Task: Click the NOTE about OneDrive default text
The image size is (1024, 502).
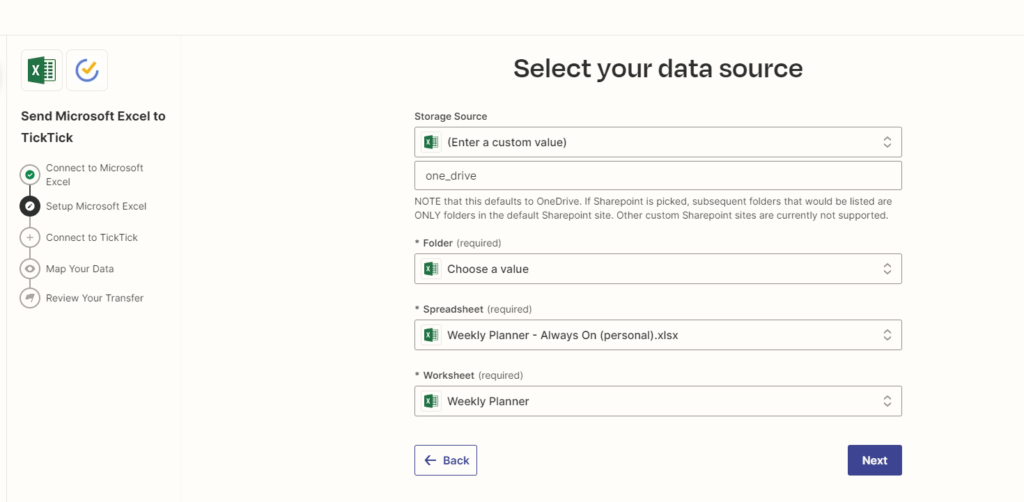Action: 653,208
